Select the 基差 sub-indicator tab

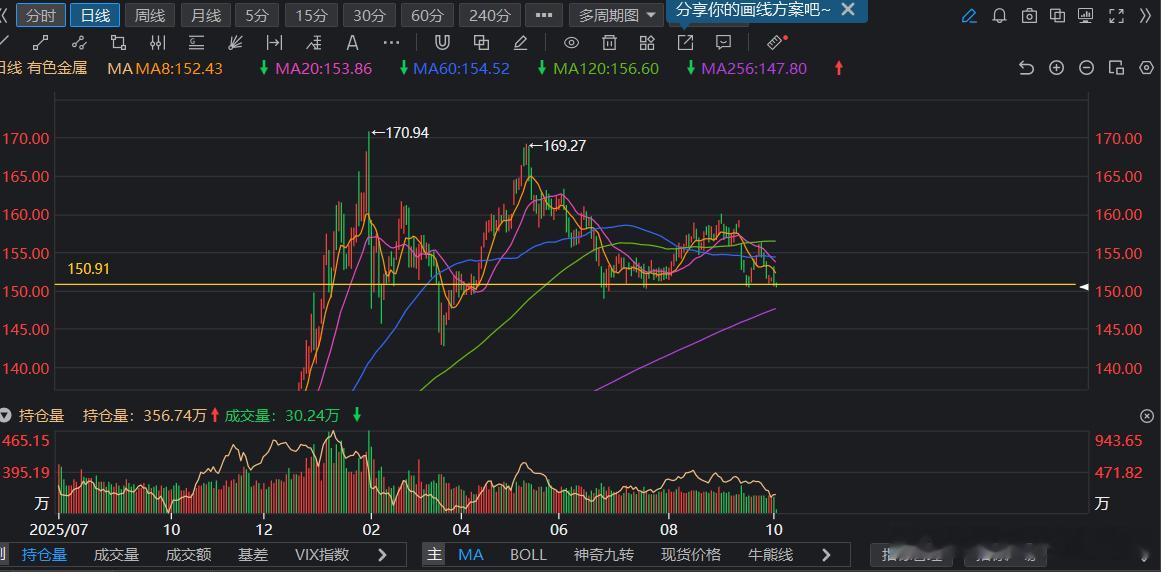point(252,554)
